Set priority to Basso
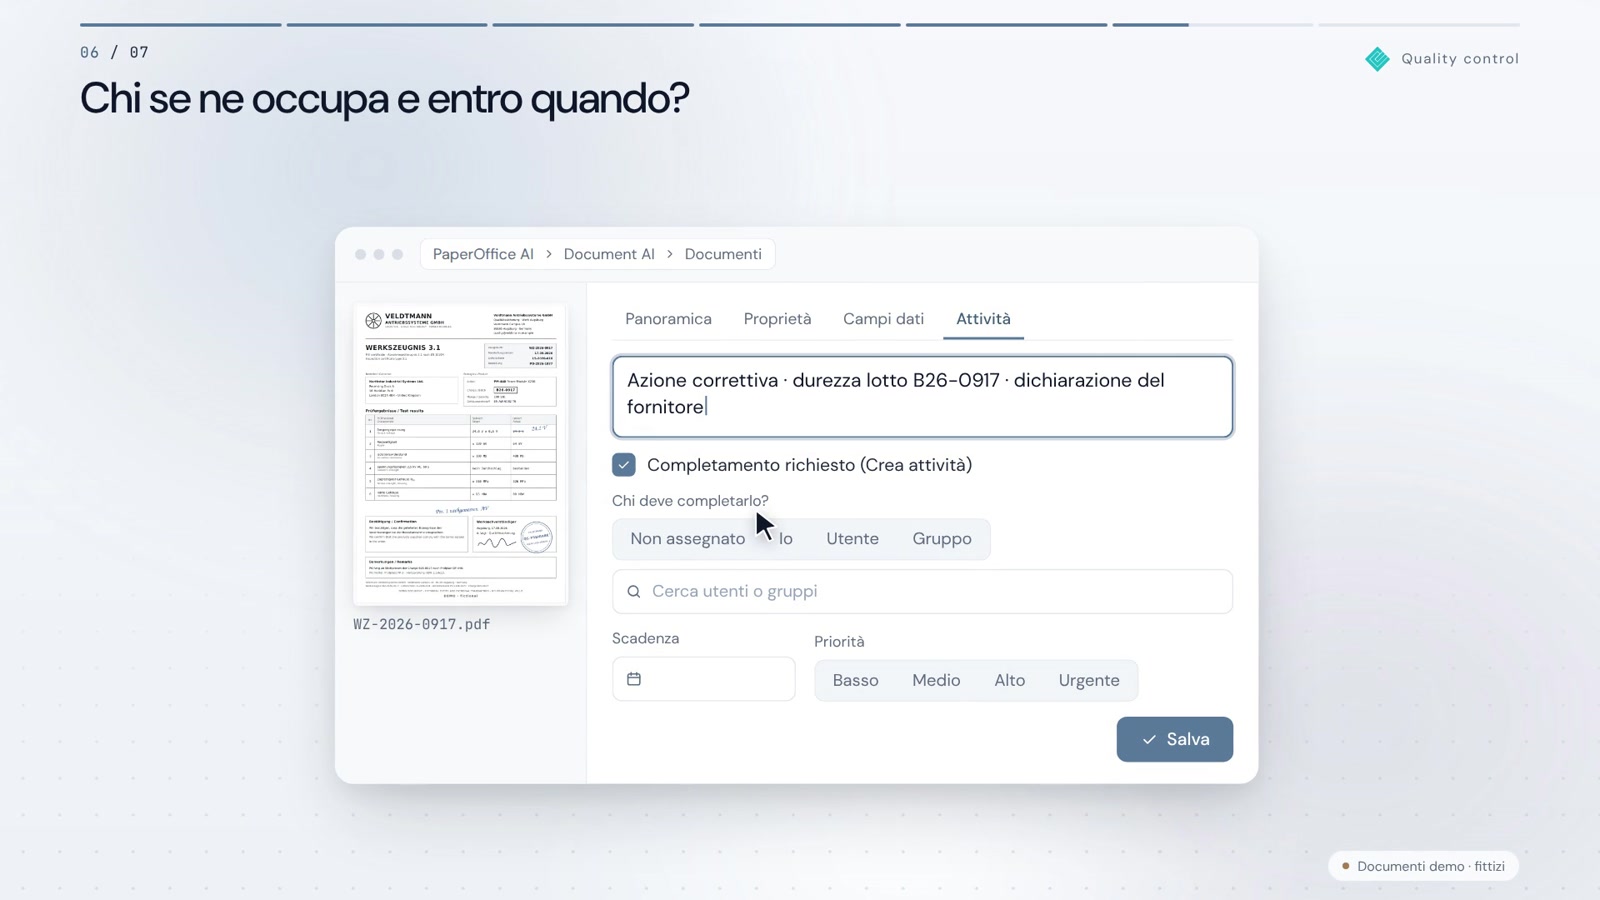This screenshot has width=1600, height=900. pos(856,680)
